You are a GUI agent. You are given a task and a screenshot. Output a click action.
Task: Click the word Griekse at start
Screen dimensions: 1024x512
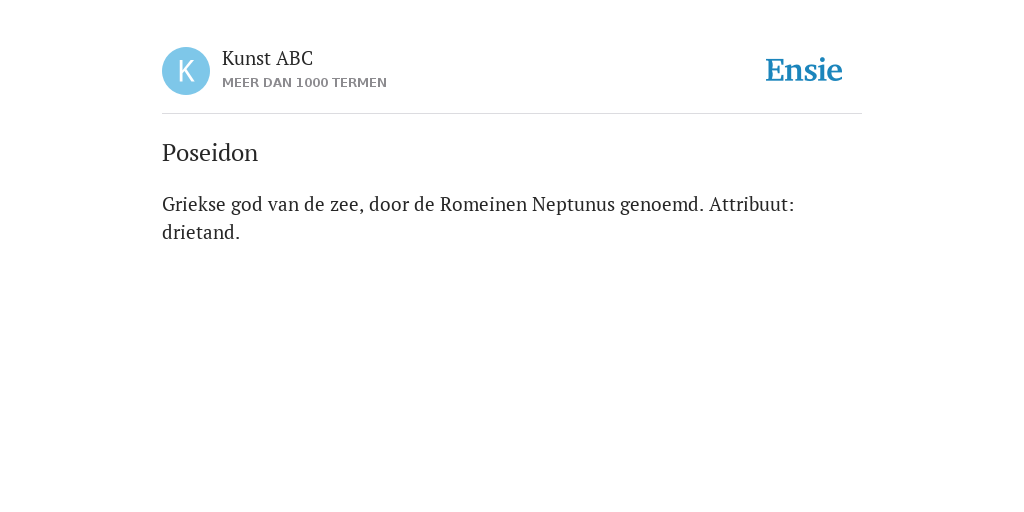click(x=193, y=204)
